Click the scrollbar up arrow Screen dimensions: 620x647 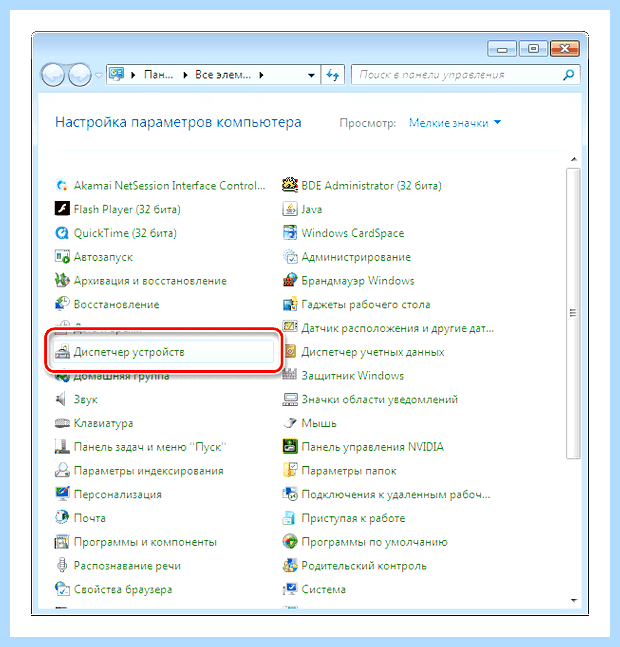pos(573,159)
